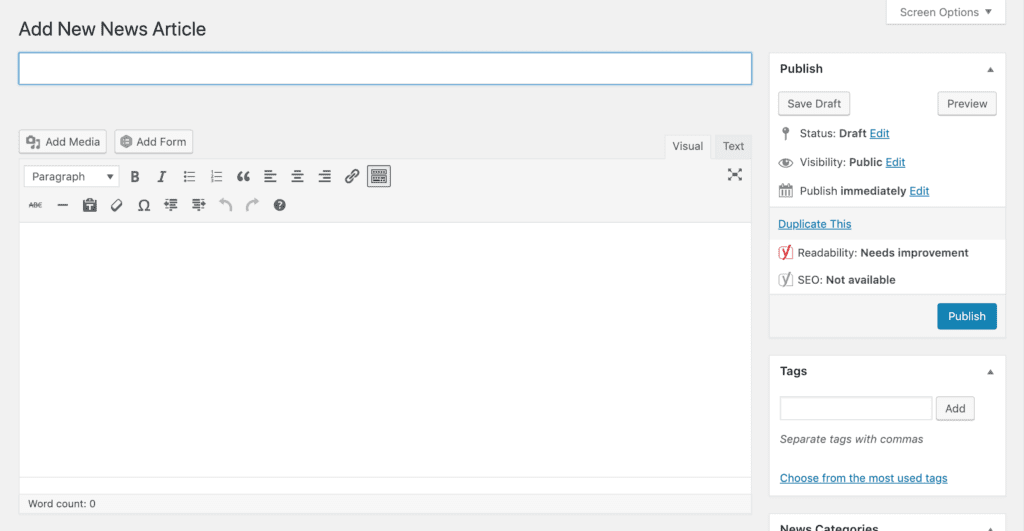The height and width of the screenshot is (531, 1024).
Task: Click the blockquote icon
Action: 243,177
